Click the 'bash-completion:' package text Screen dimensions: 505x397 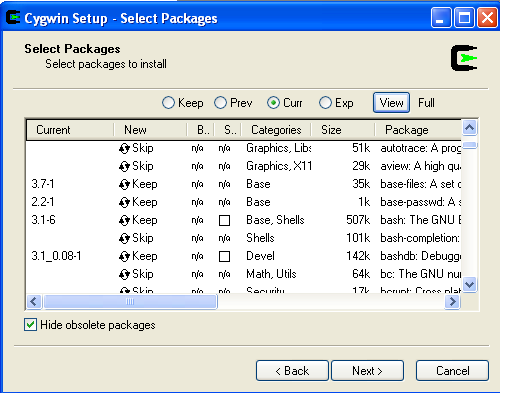coord(420,238)
